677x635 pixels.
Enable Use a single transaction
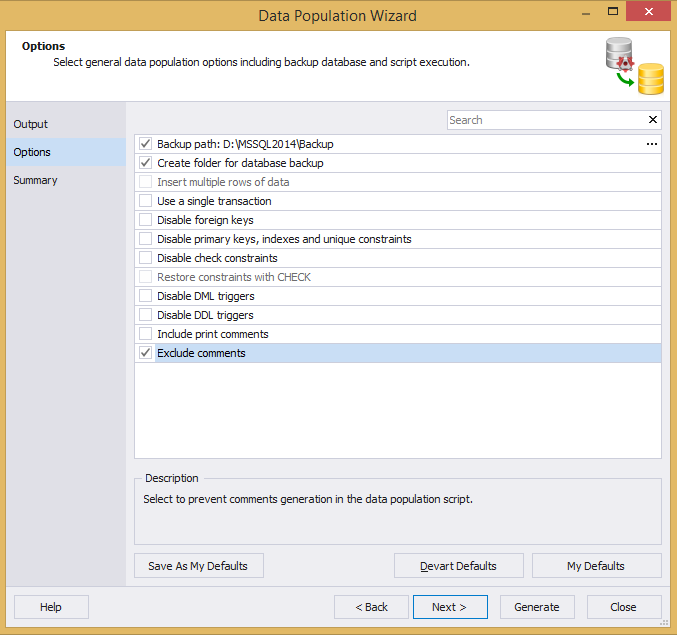(146, 201)
